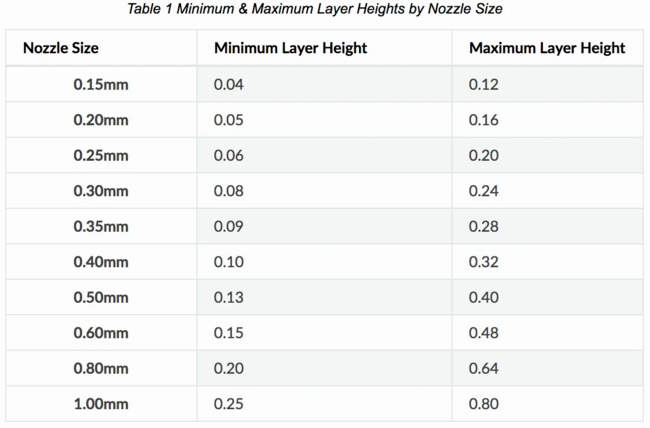This screenshot has width=650, height=428.
Task: Click the 1.00mm nozzle size cell
Action: pyautogui.click(x=101, y=404)
